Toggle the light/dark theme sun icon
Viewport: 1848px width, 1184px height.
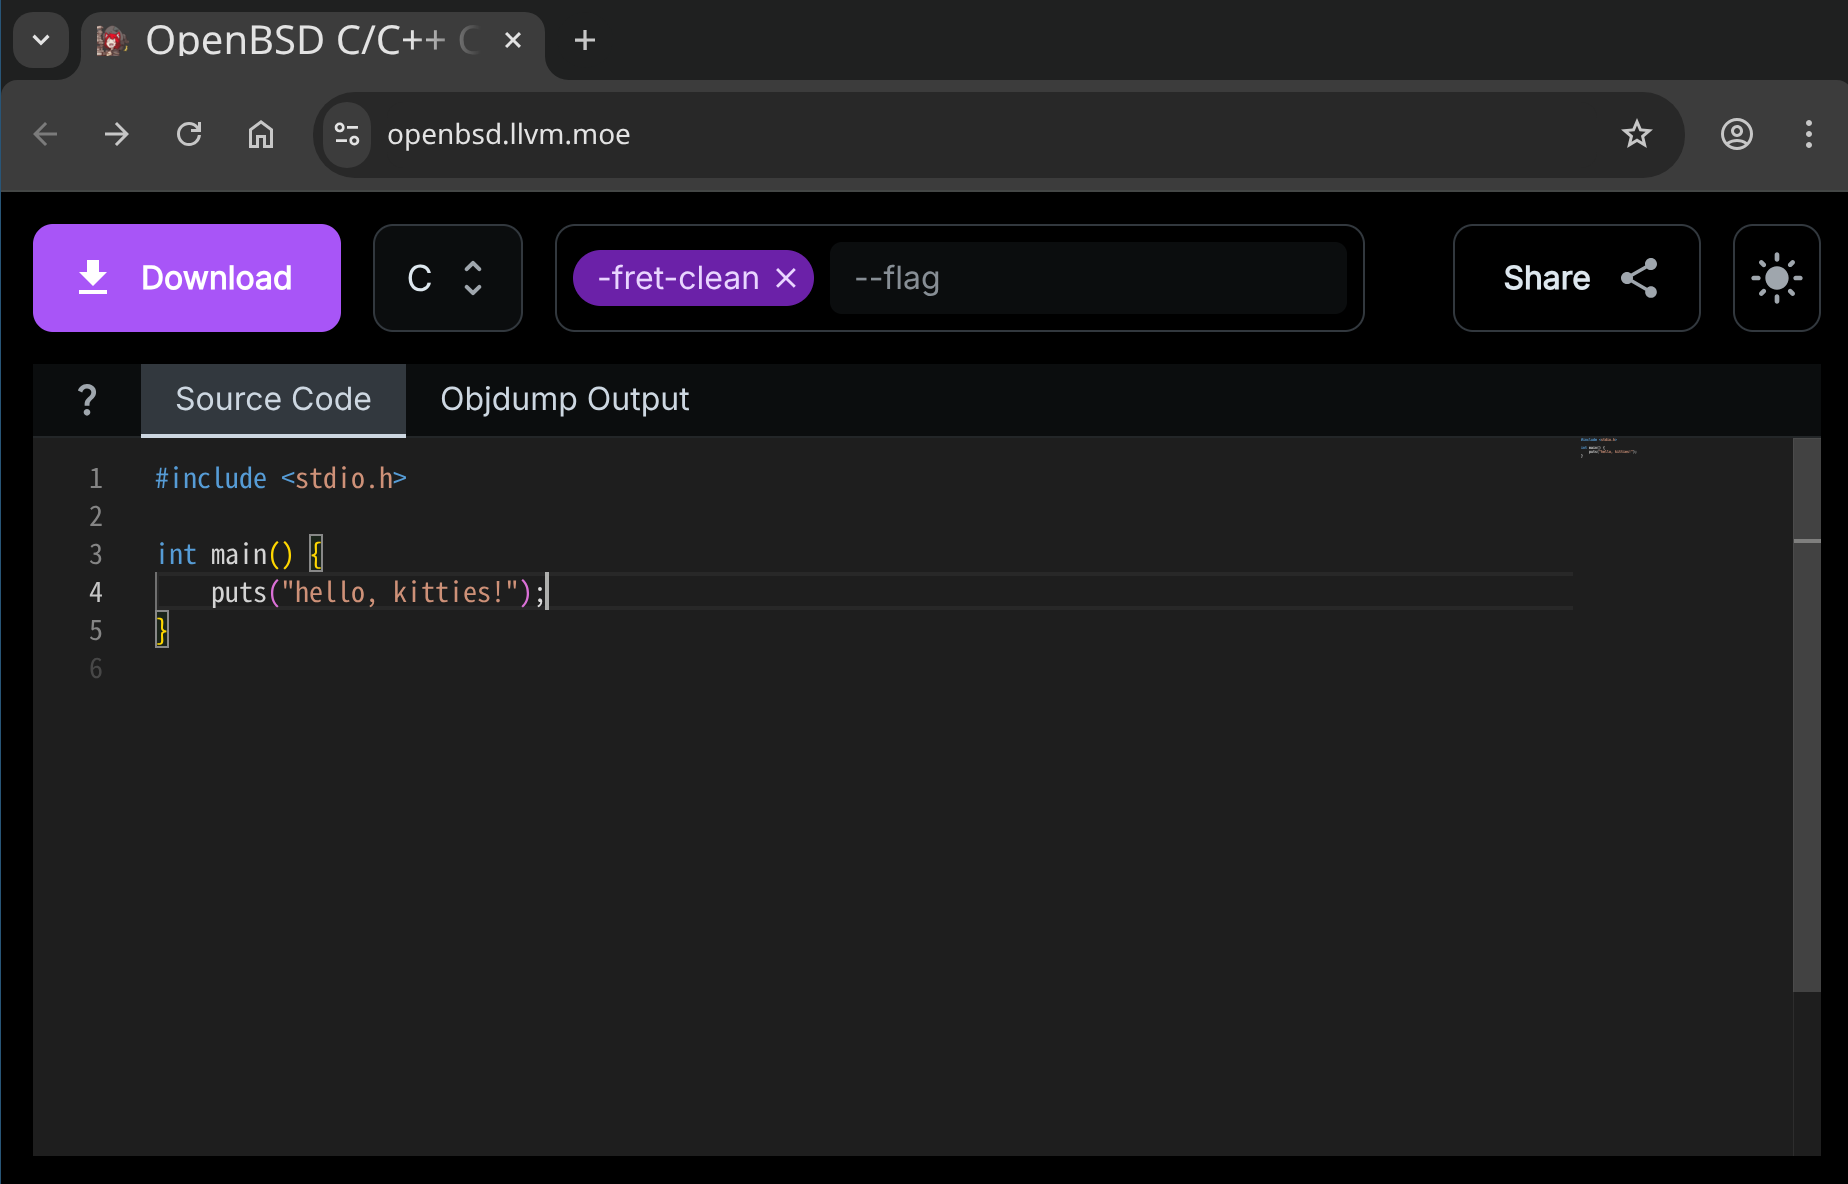pyautogui.click(x=1776, y=278)
